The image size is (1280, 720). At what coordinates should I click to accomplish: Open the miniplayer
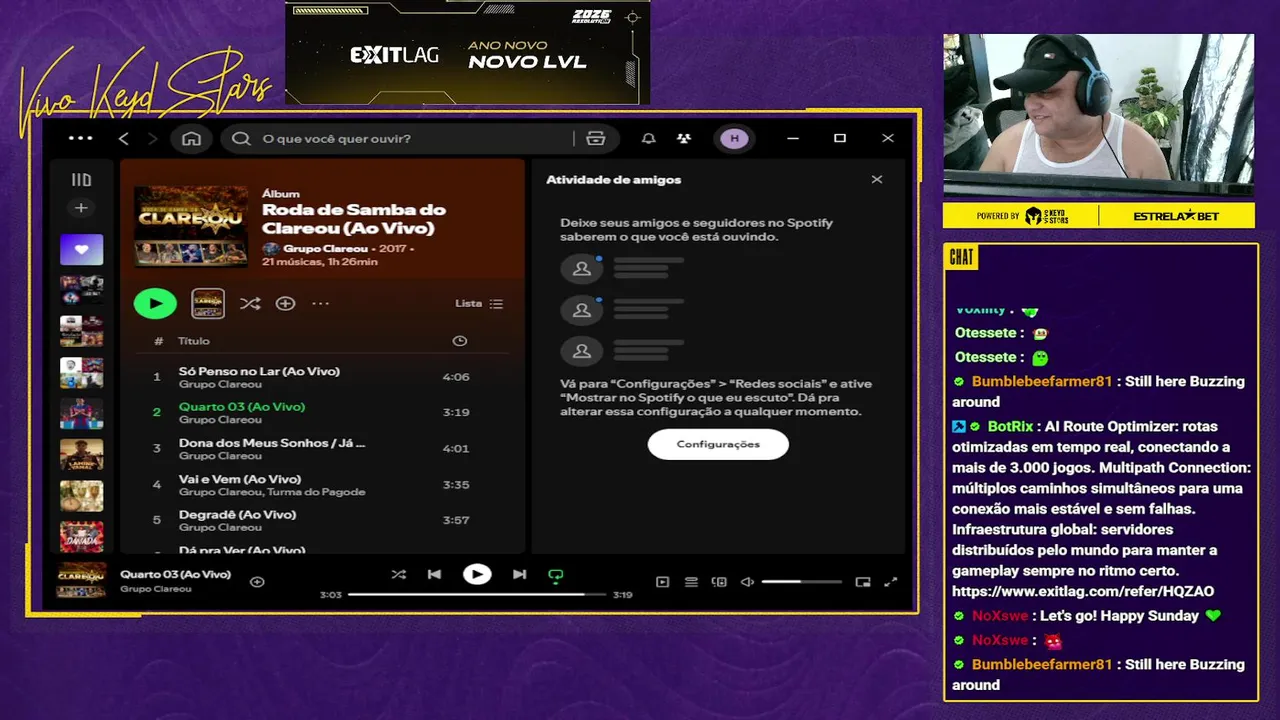(863, 582)
